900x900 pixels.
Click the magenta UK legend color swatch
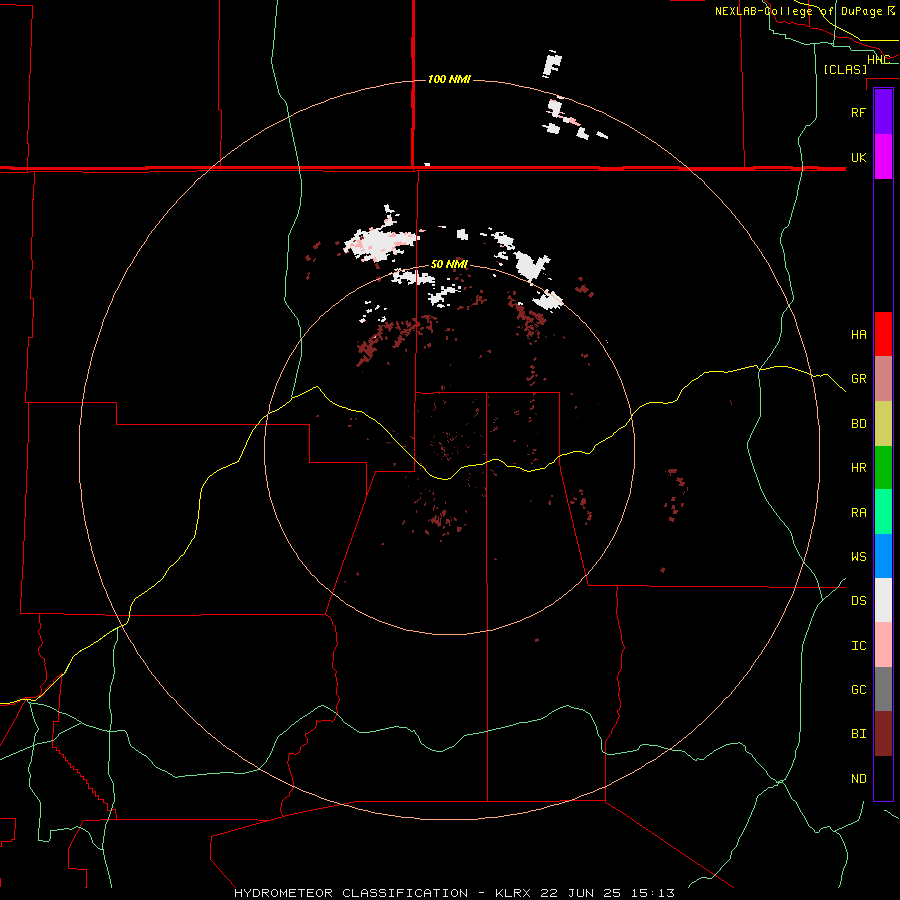883,157
